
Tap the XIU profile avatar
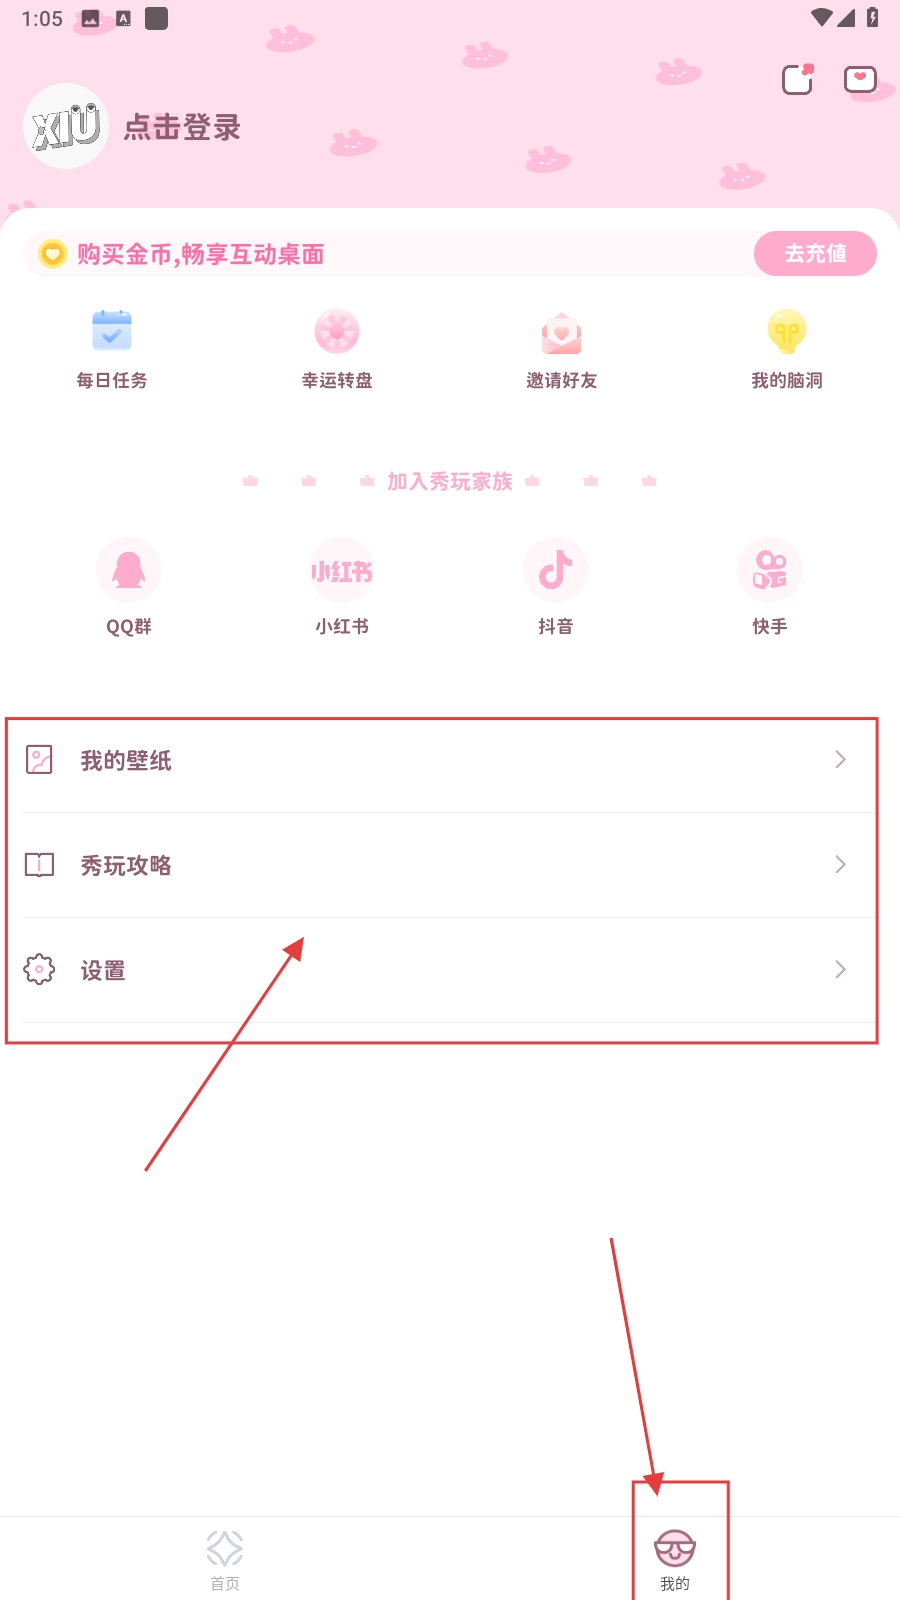(66, 126)
